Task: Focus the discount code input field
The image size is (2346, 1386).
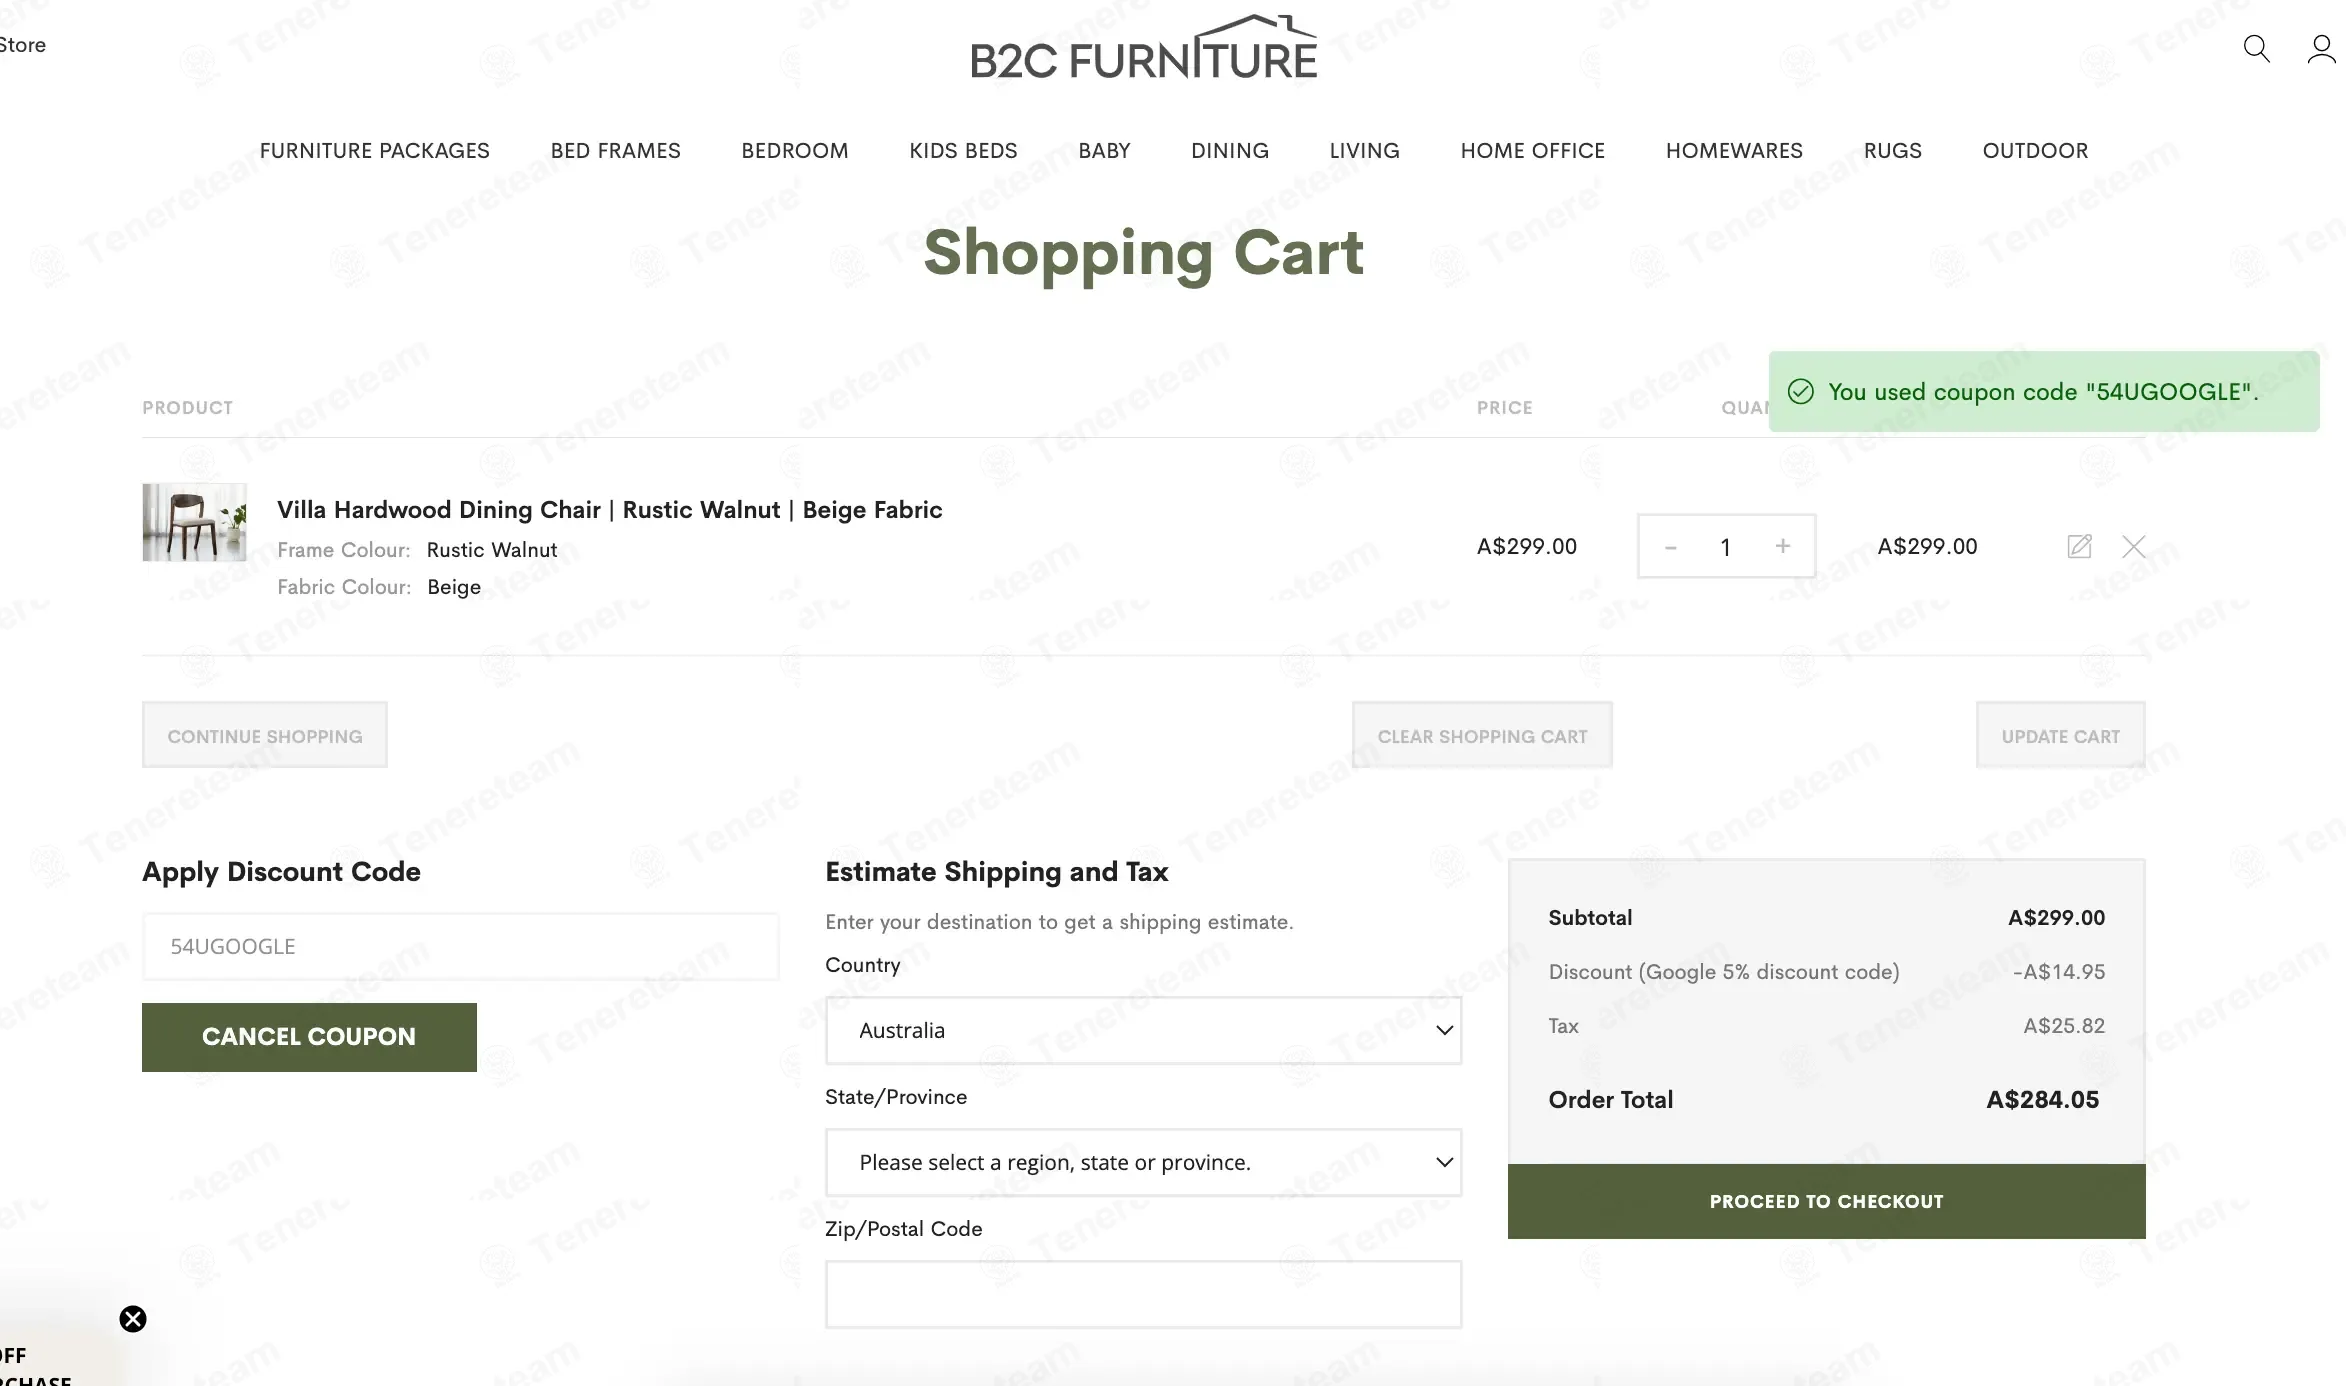Action: tap(460, 946)
